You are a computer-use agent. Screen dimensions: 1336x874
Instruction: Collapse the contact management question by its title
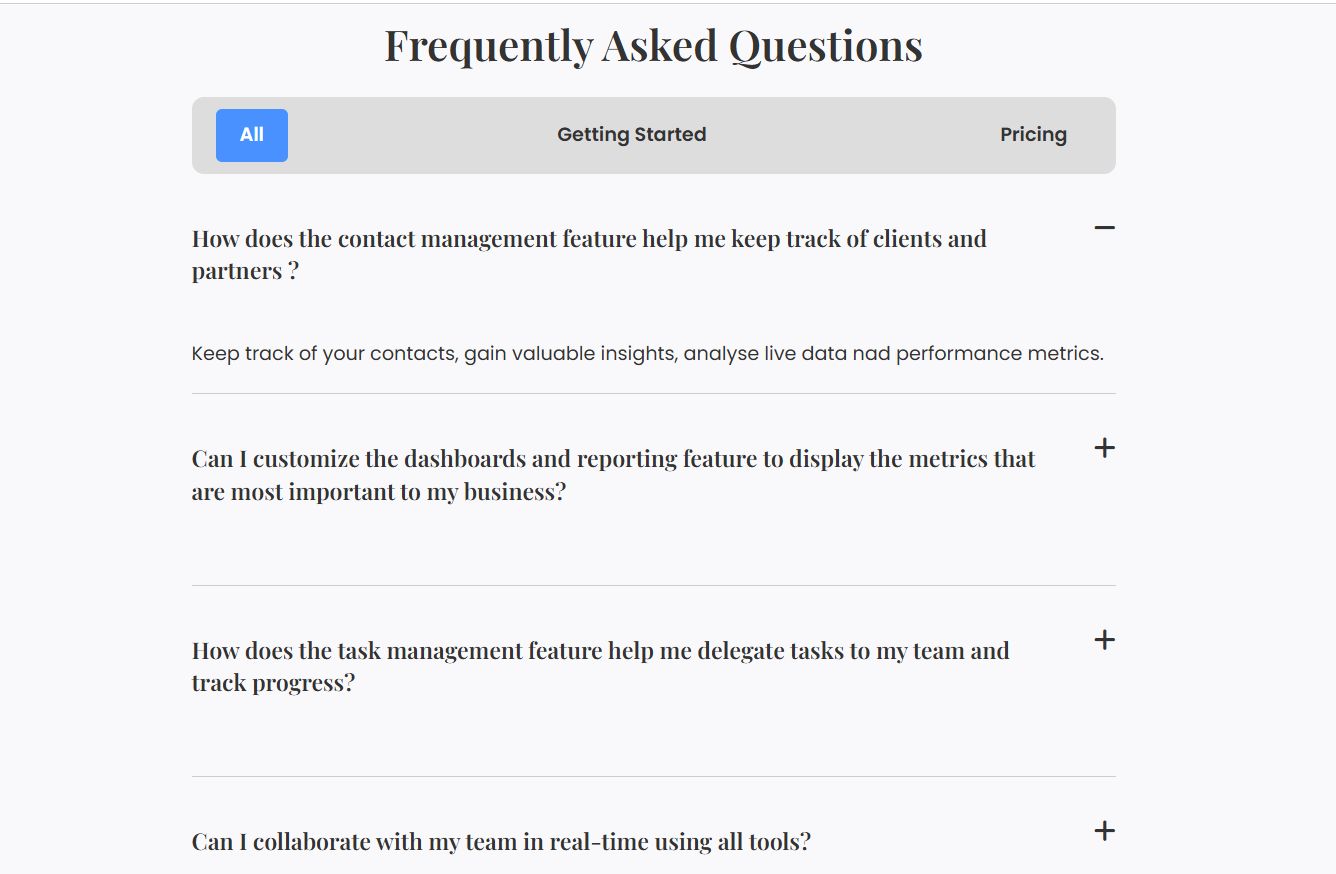[x=588, y=240]
